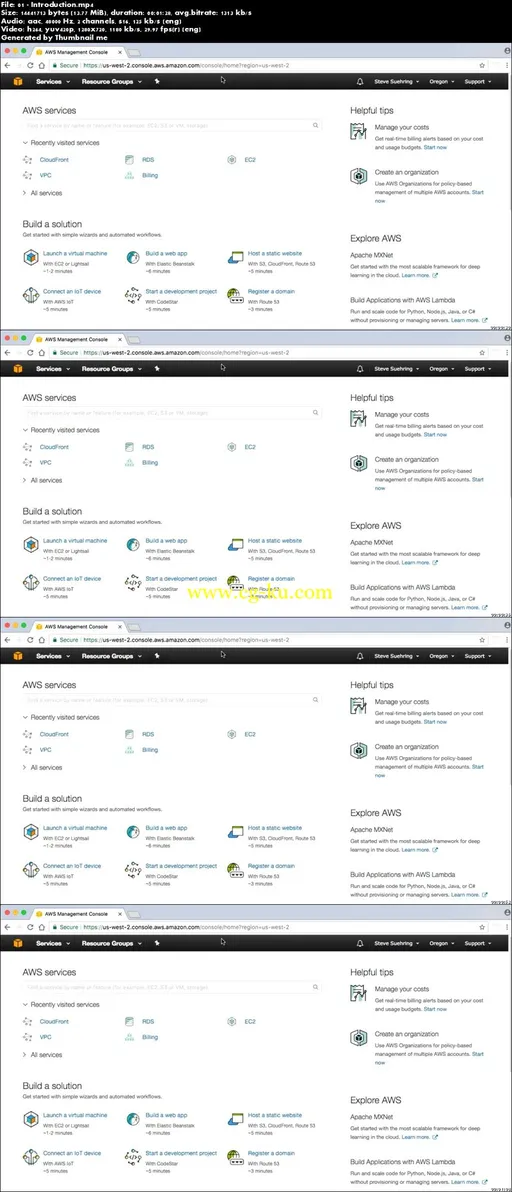
Task: Open the EC2 link in the third frame
Action: (250, 734)
